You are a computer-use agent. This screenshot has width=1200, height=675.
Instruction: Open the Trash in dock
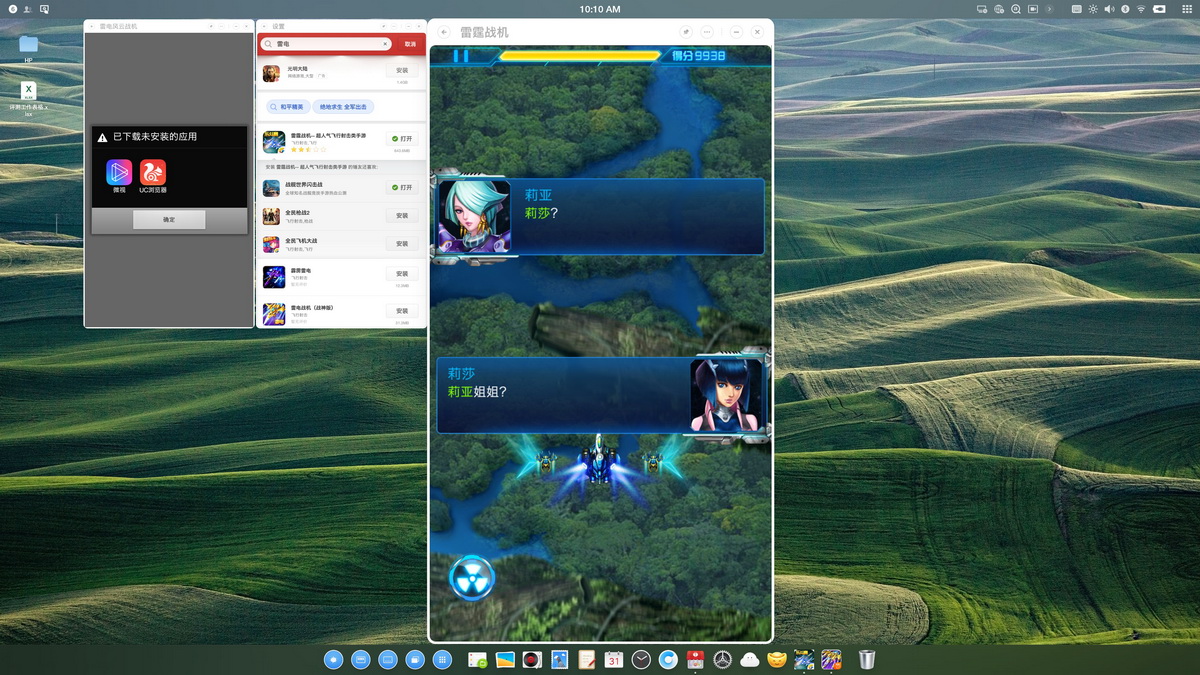tap(867, 660)
